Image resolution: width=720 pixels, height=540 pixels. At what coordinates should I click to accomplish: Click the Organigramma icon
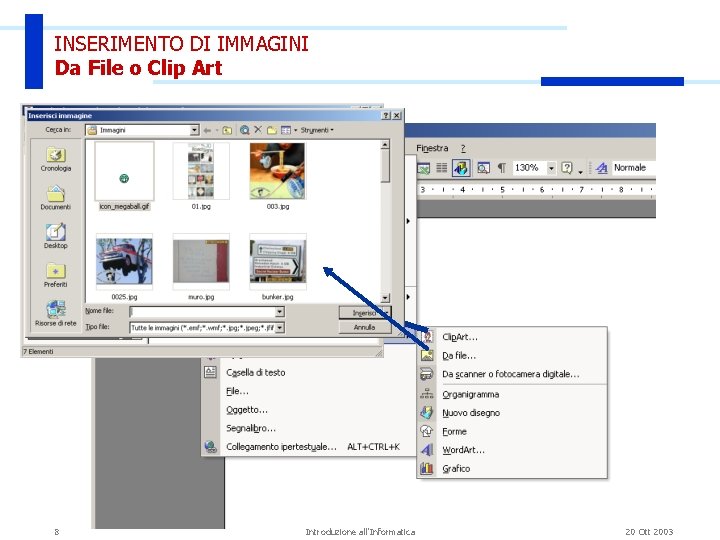pyautogui.click(x=427, y=394)
